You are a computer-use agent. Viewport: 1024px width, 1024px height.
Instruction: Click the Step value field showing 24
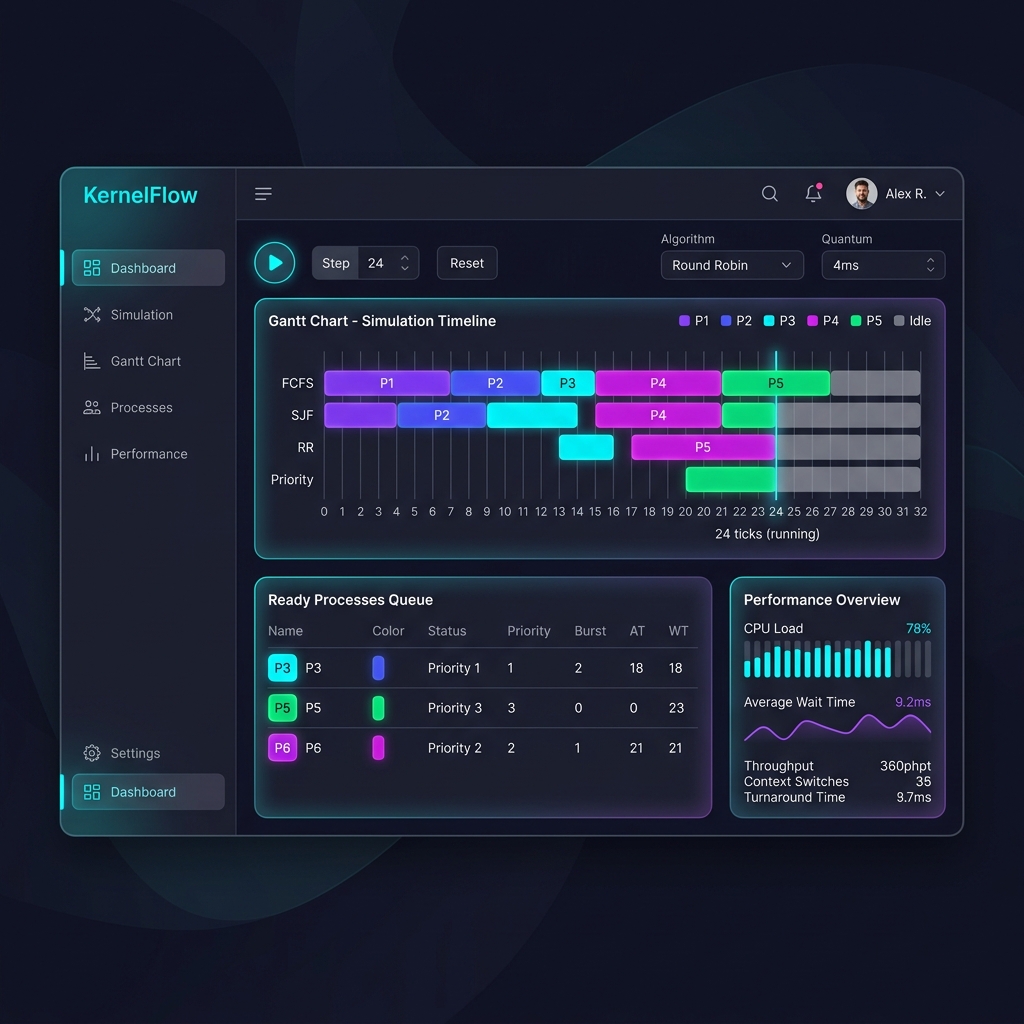point(376,263)
